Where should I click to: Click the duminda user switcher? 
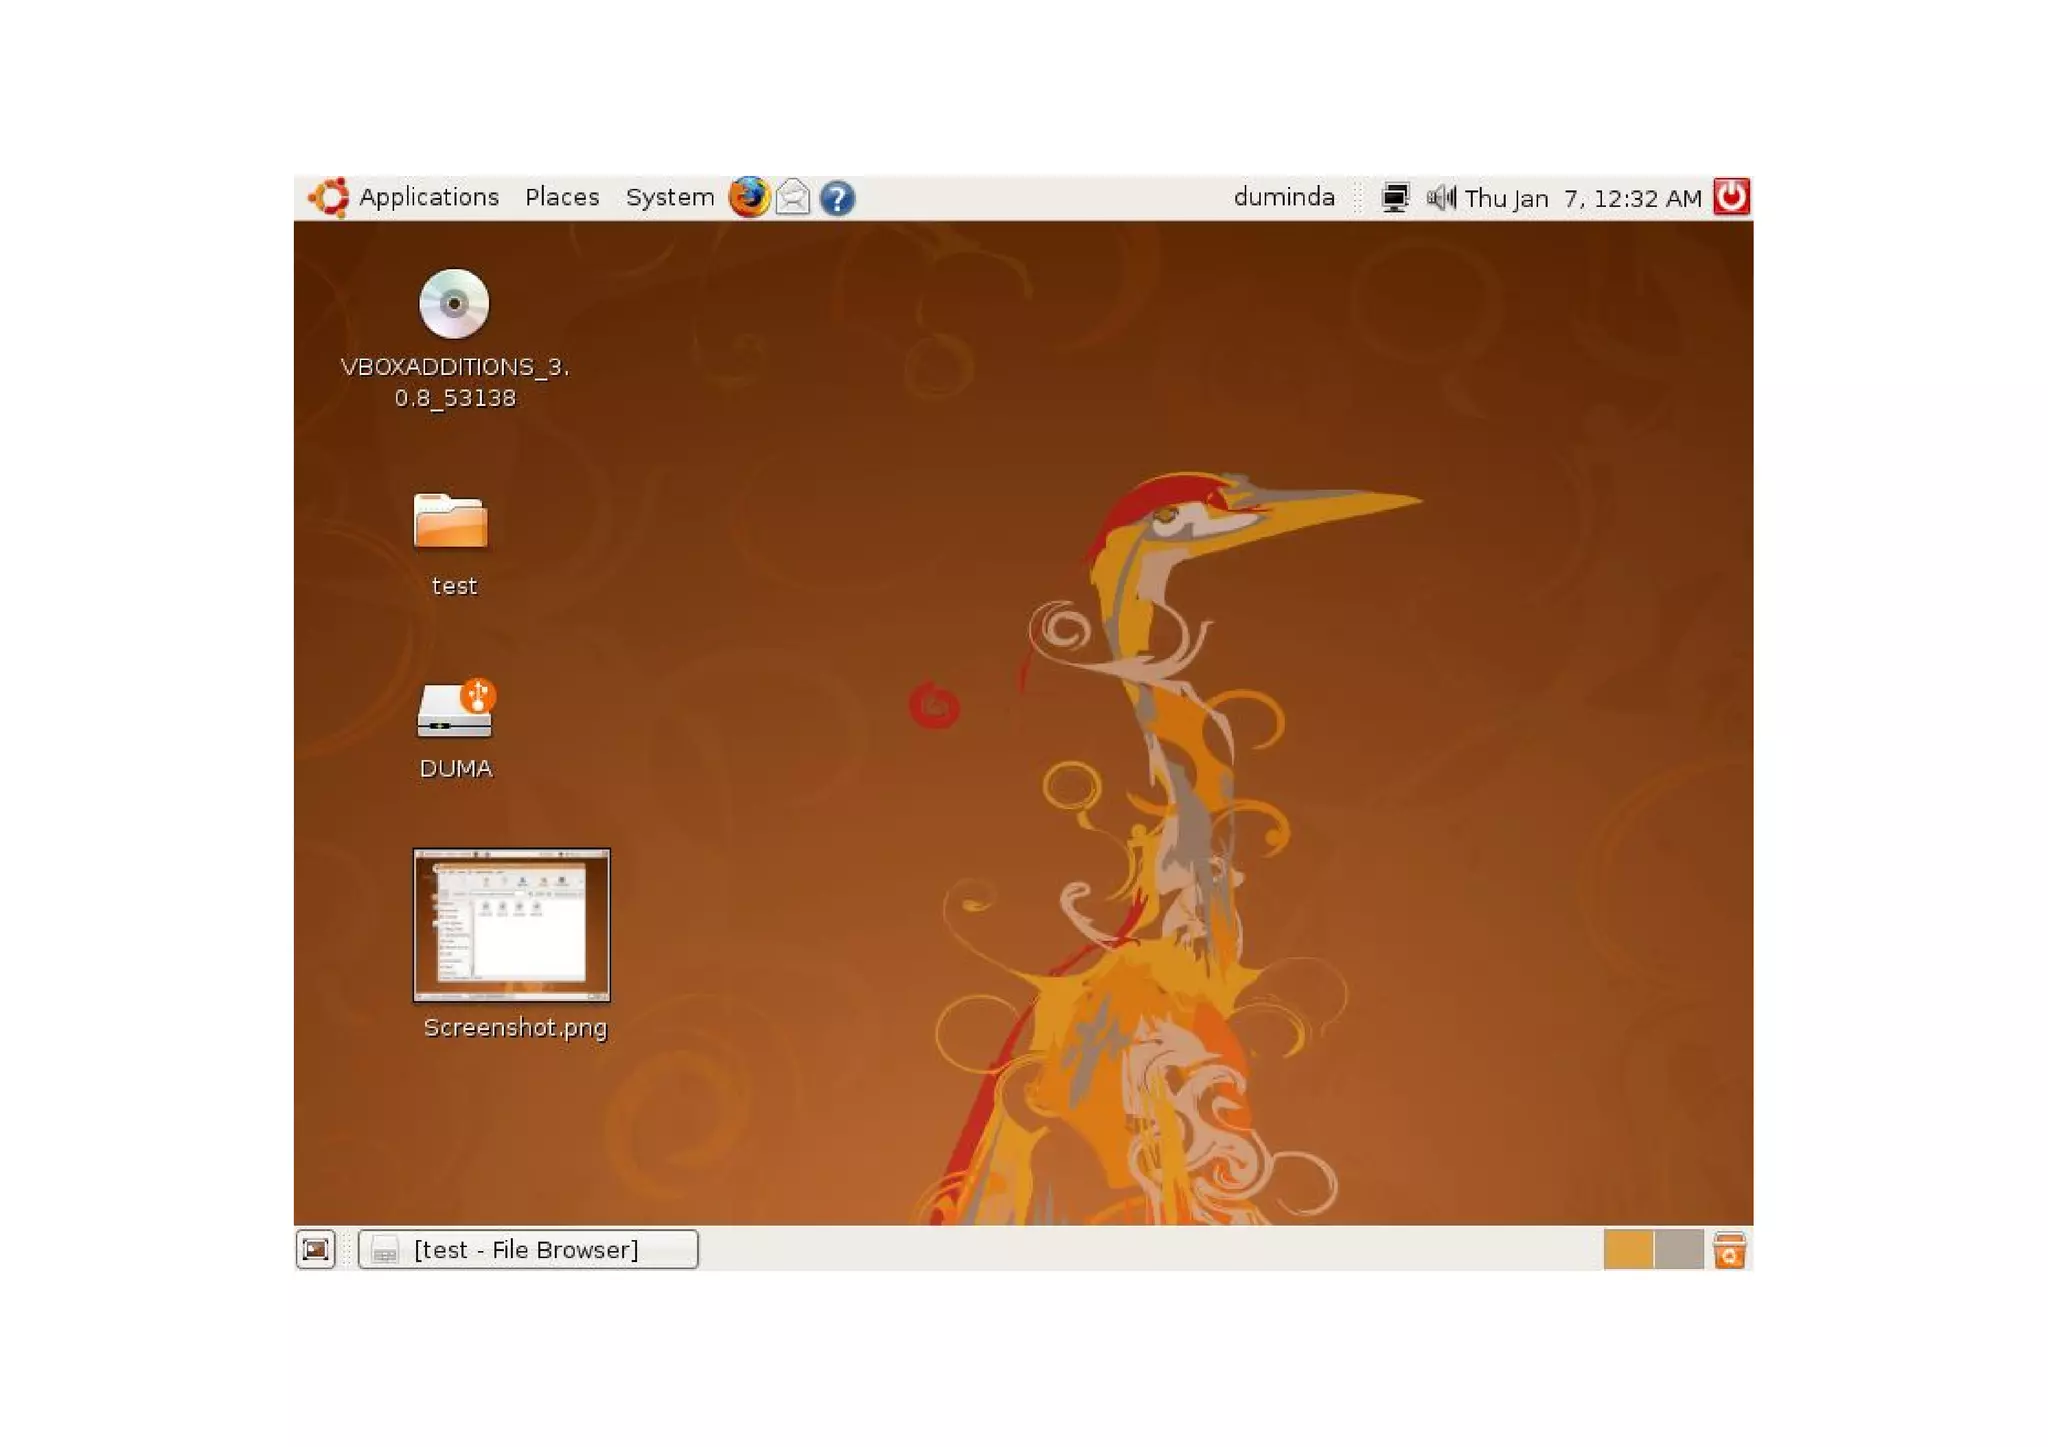pyautogui.click(x=1284, y=197)
